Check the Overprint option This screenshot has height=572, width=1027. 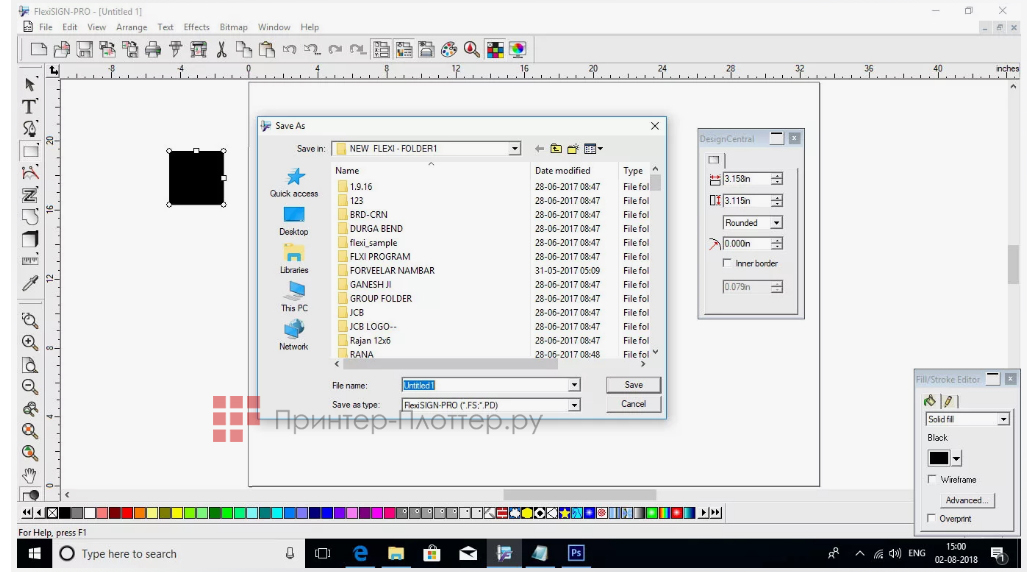pyautogui.click(x=933, y=518)
